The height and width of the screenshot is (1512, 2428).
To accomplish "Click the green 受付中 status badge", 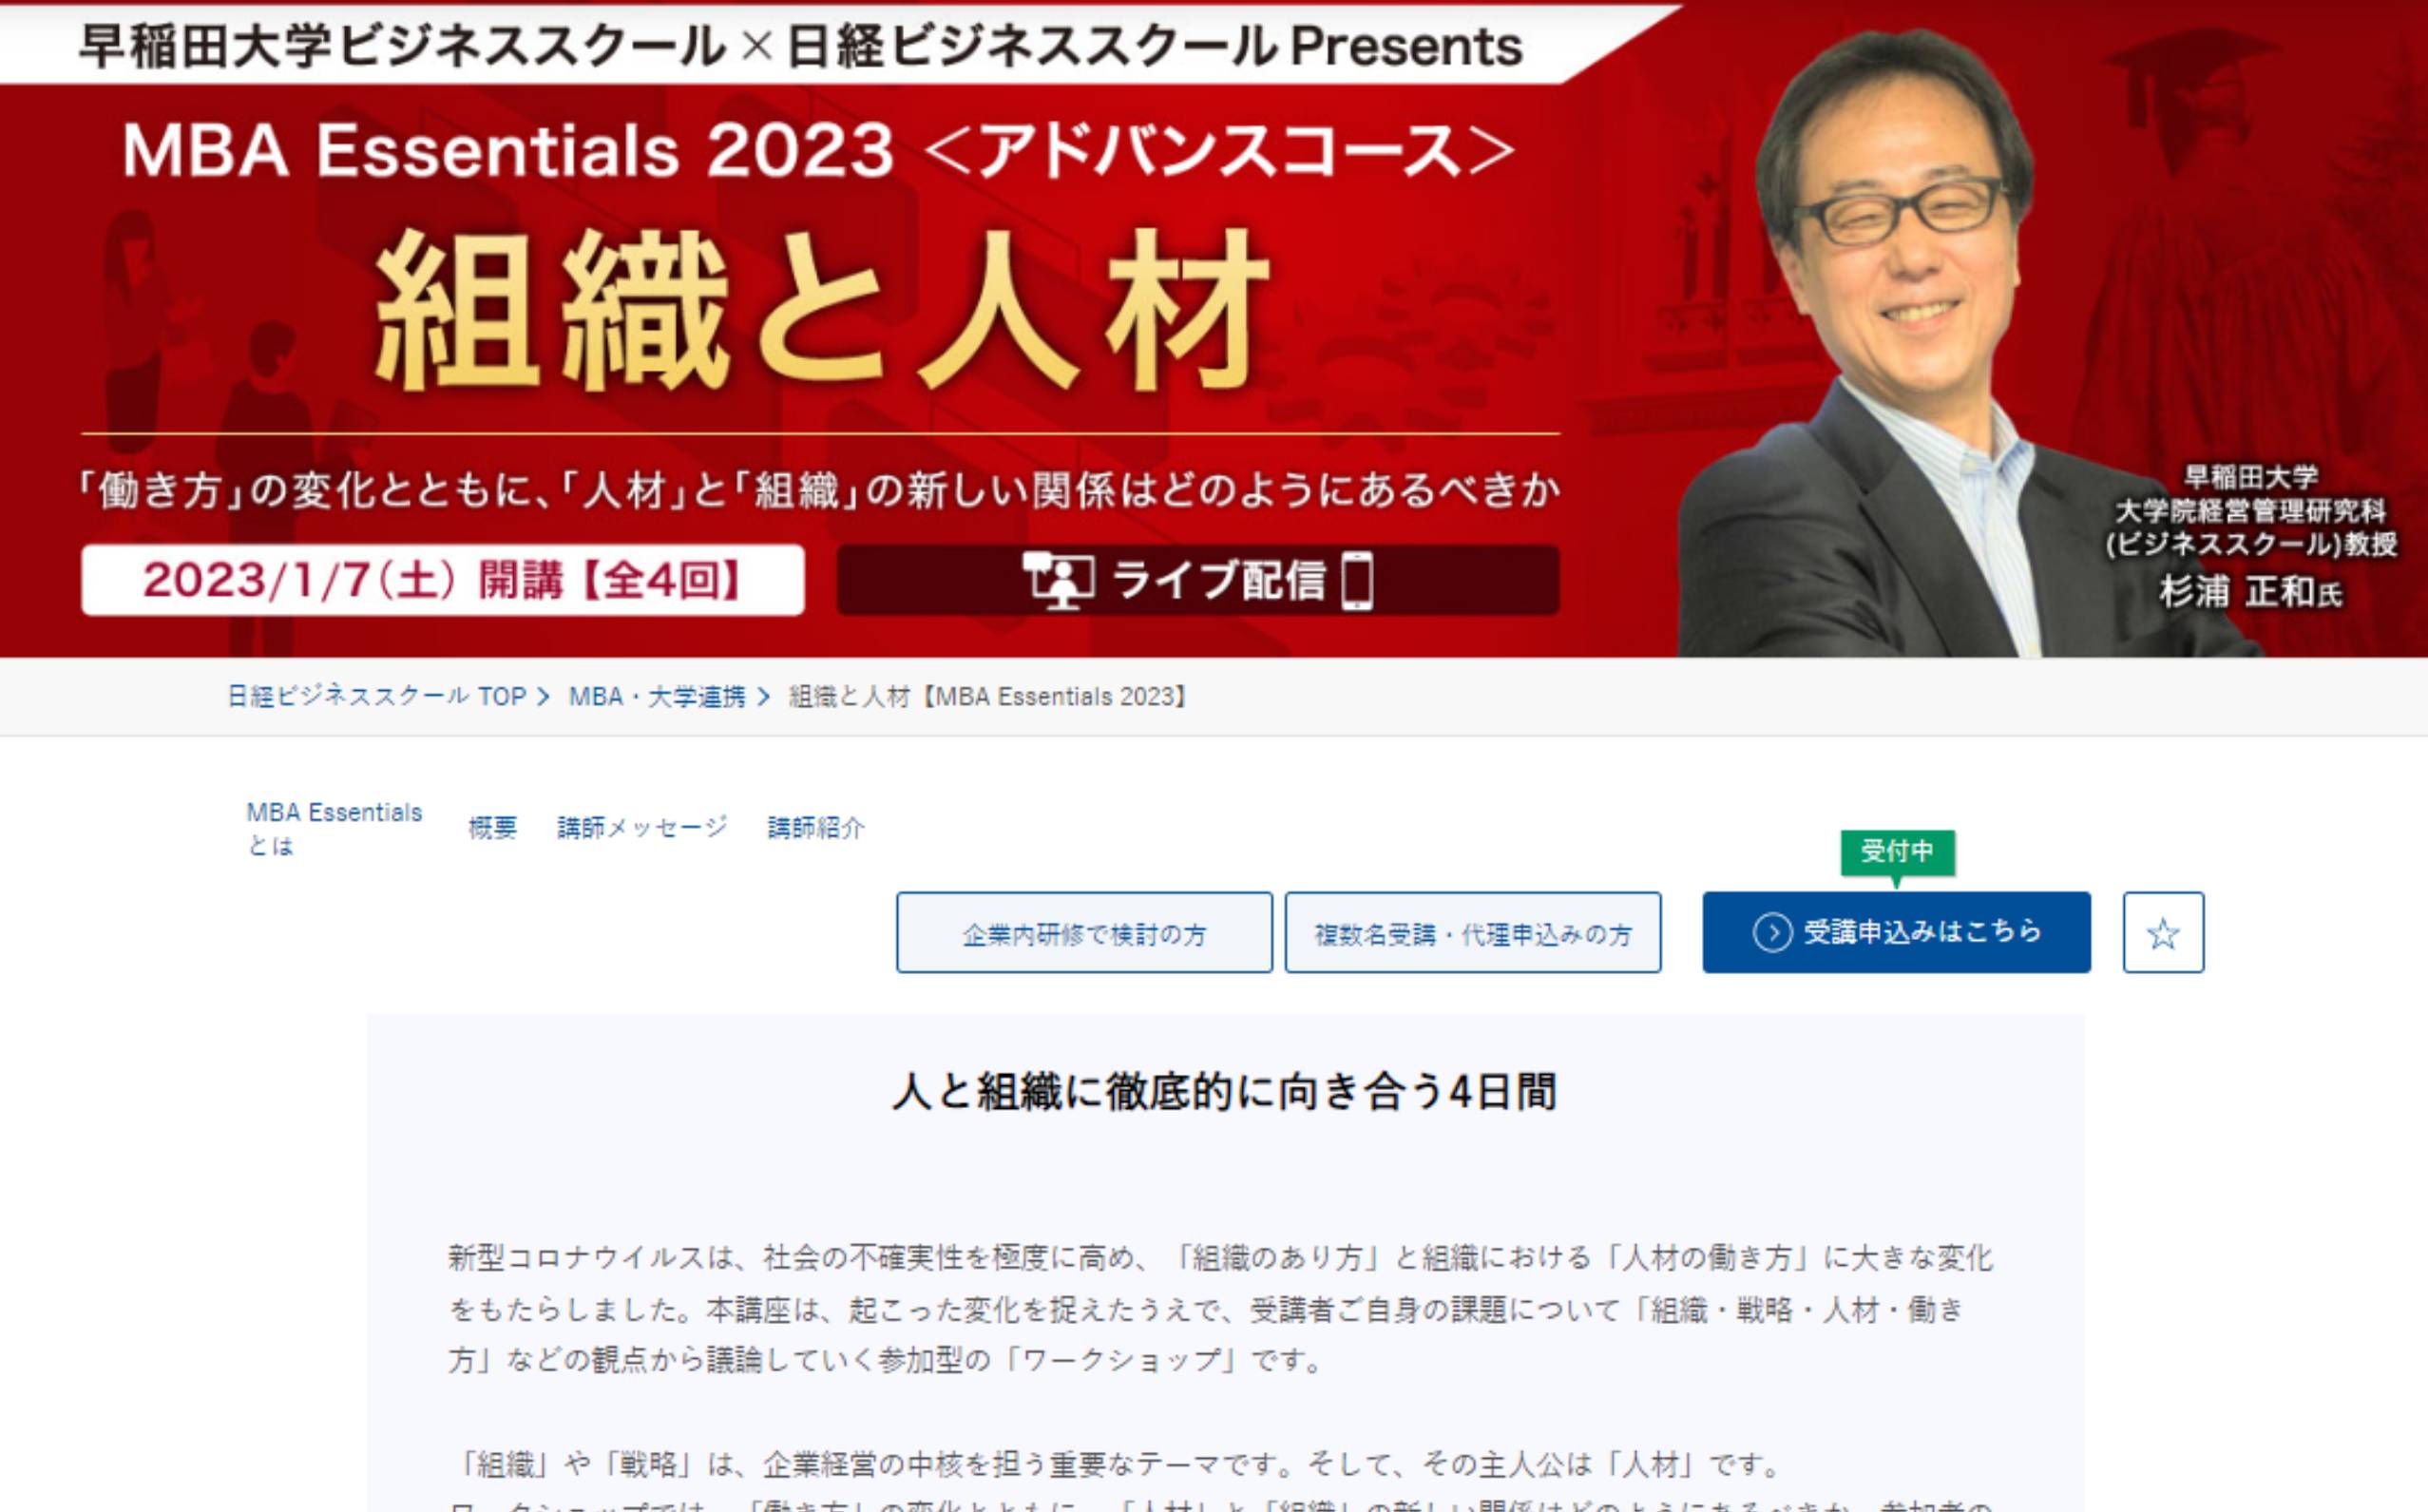I will click(1897, 852).
